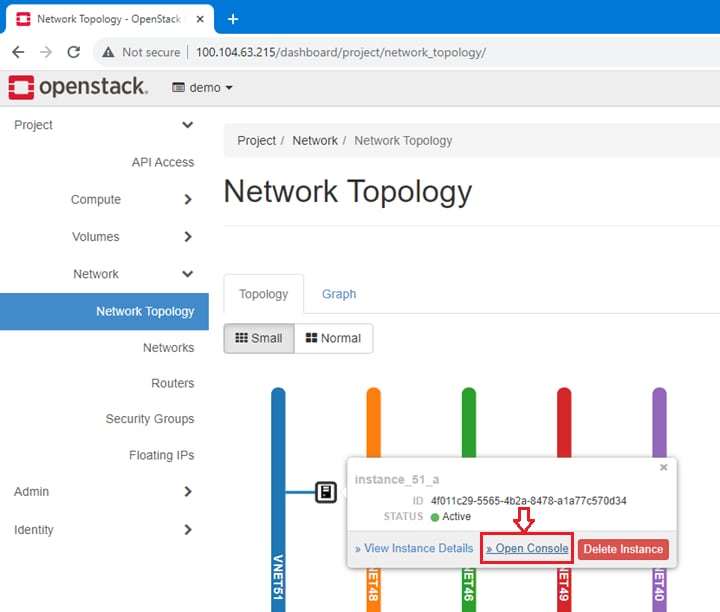Click the browser address bar URL
This screenshot has height=612, width=720.
(x=341, y=52)
